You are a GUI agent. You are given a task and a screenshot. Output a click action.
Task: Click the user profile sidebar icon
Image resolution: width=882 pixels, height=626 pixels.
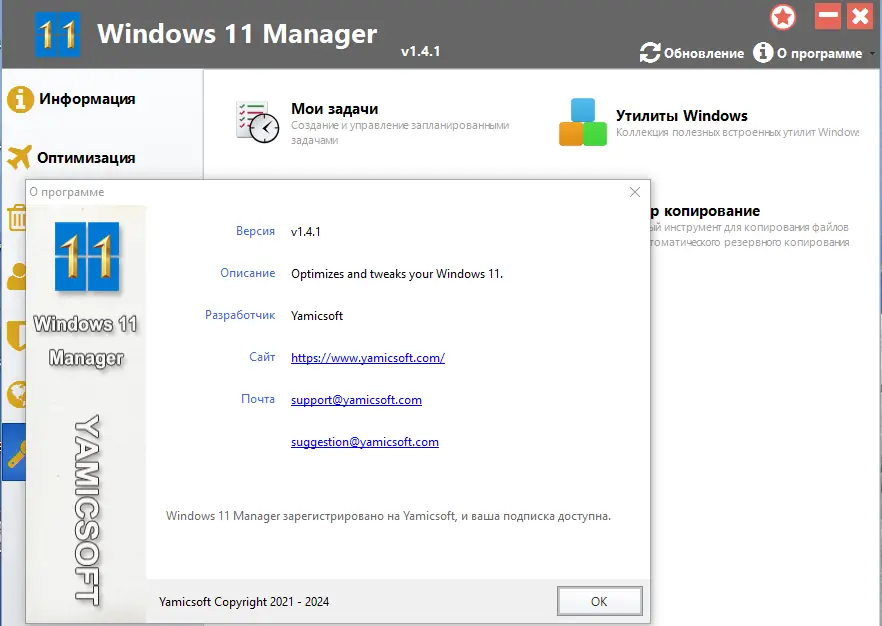[x=17, y=277]
